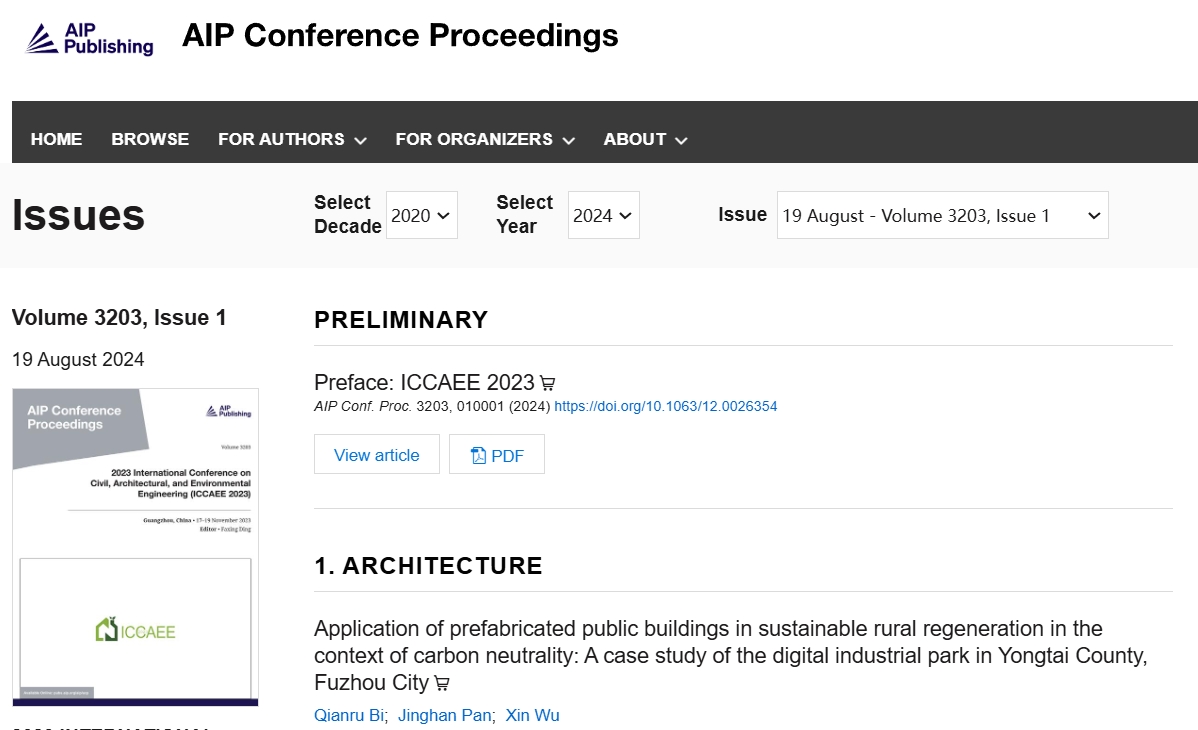Image resolution: width=1198 pixels, height=730 pixels.
Task: Click the 19 August 2024 date text
Action: click(x=78, y=359)
